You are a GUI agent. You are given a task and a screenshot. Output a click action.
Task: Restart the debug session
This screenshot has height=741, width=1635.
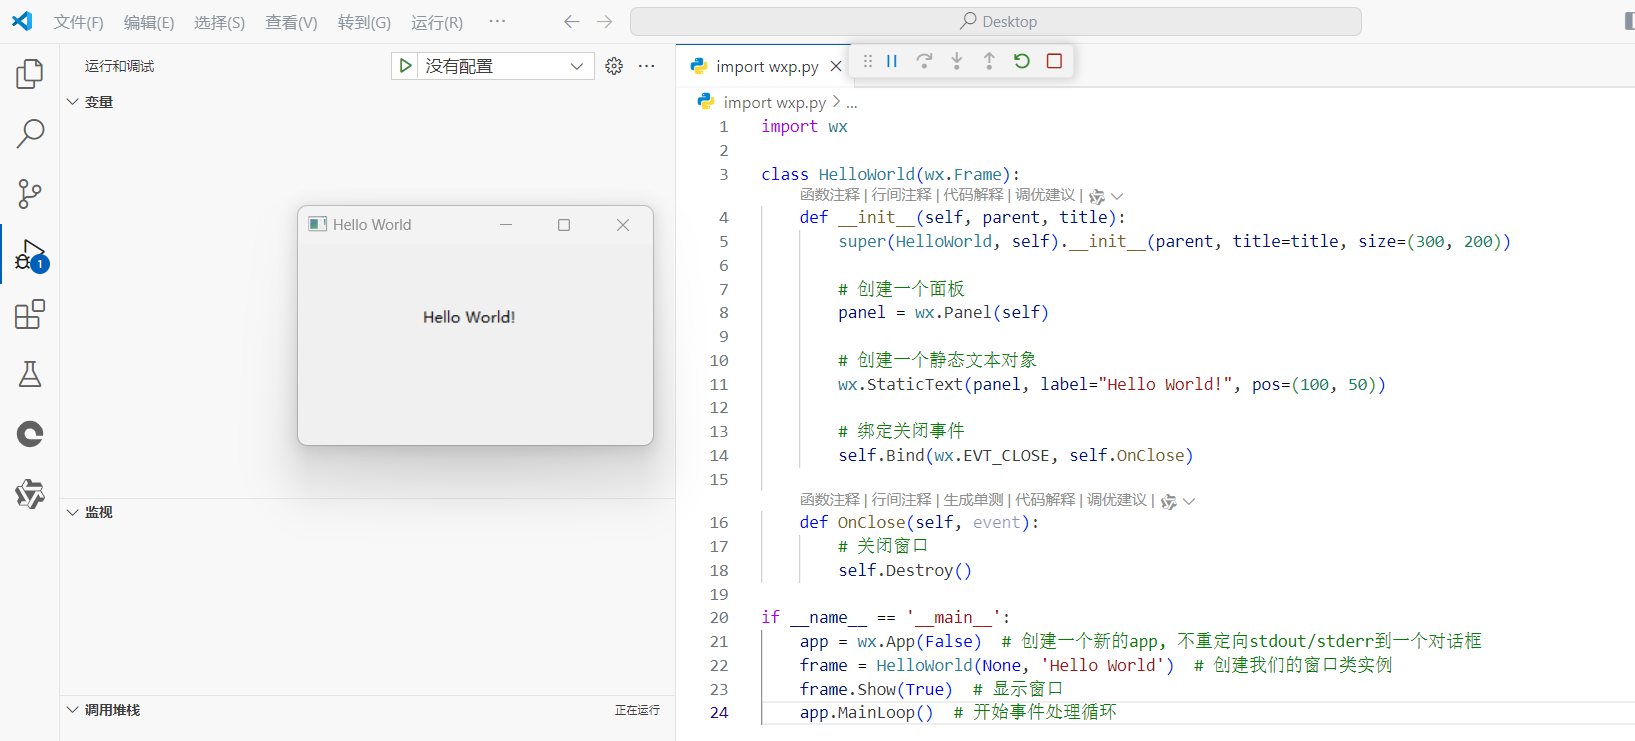1021,61
